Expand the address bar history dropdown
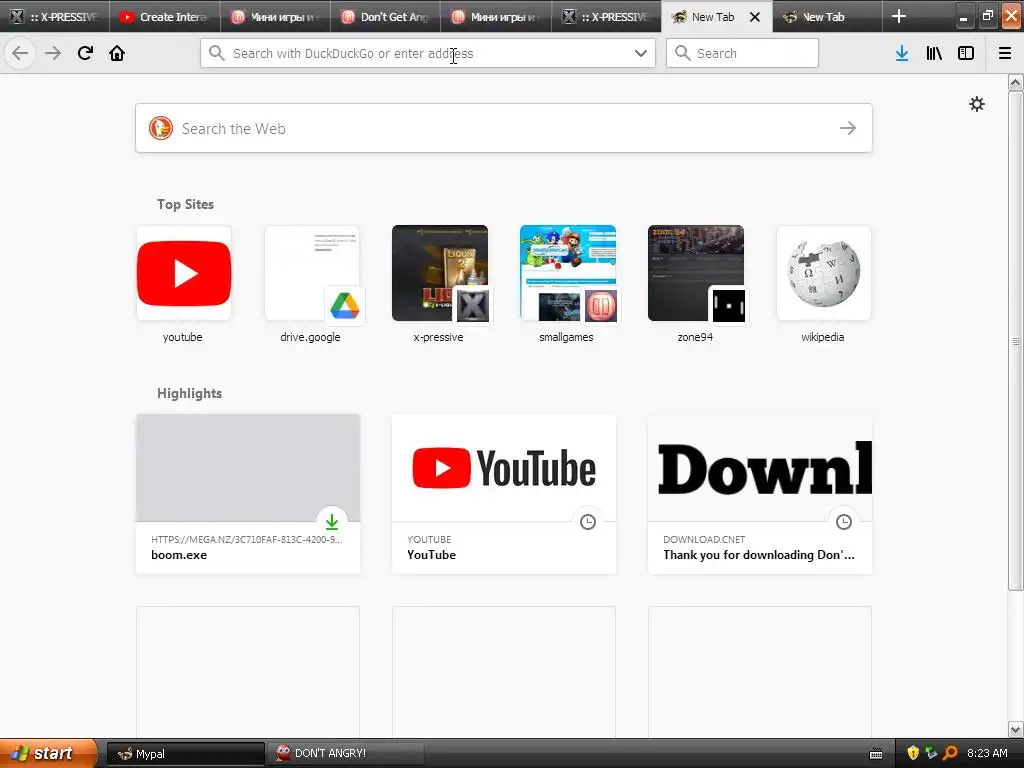1024x768 pixels. point(641,54)
